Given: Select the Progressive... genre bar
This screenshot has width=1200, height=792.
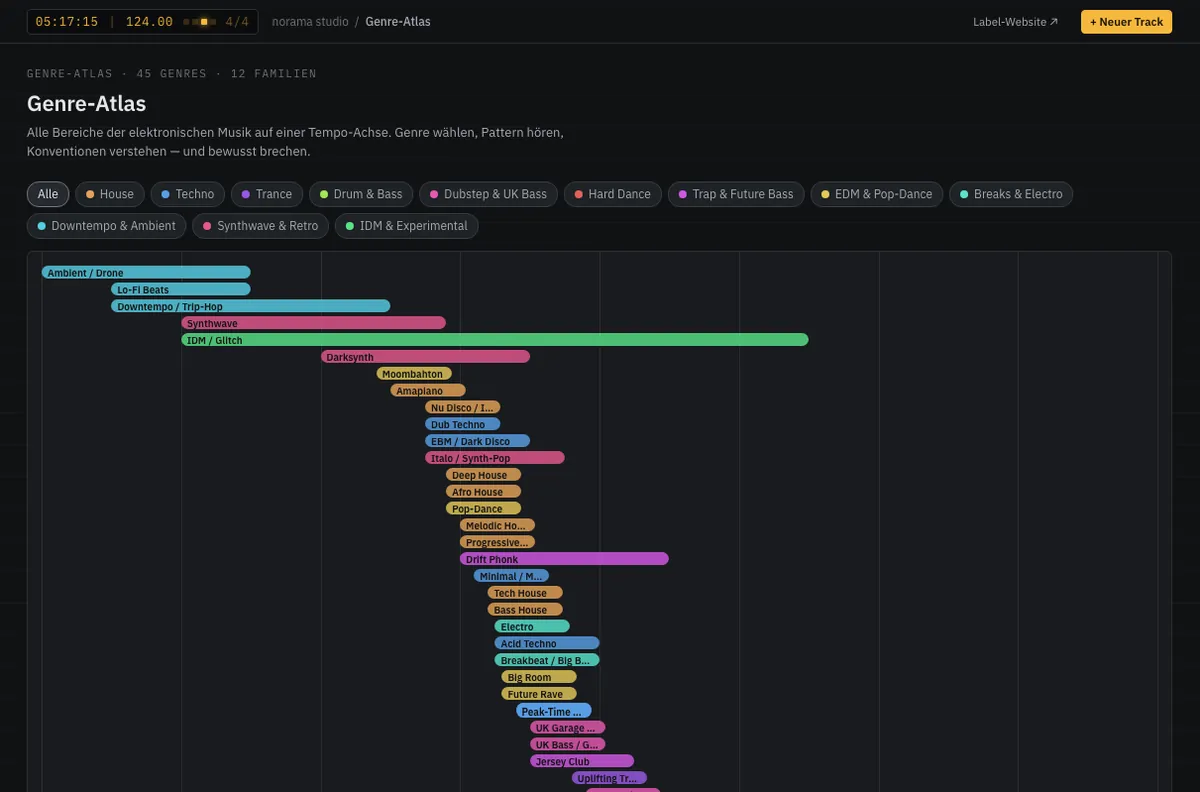Looking at the screenshot, I should click(x=498, y=543).
